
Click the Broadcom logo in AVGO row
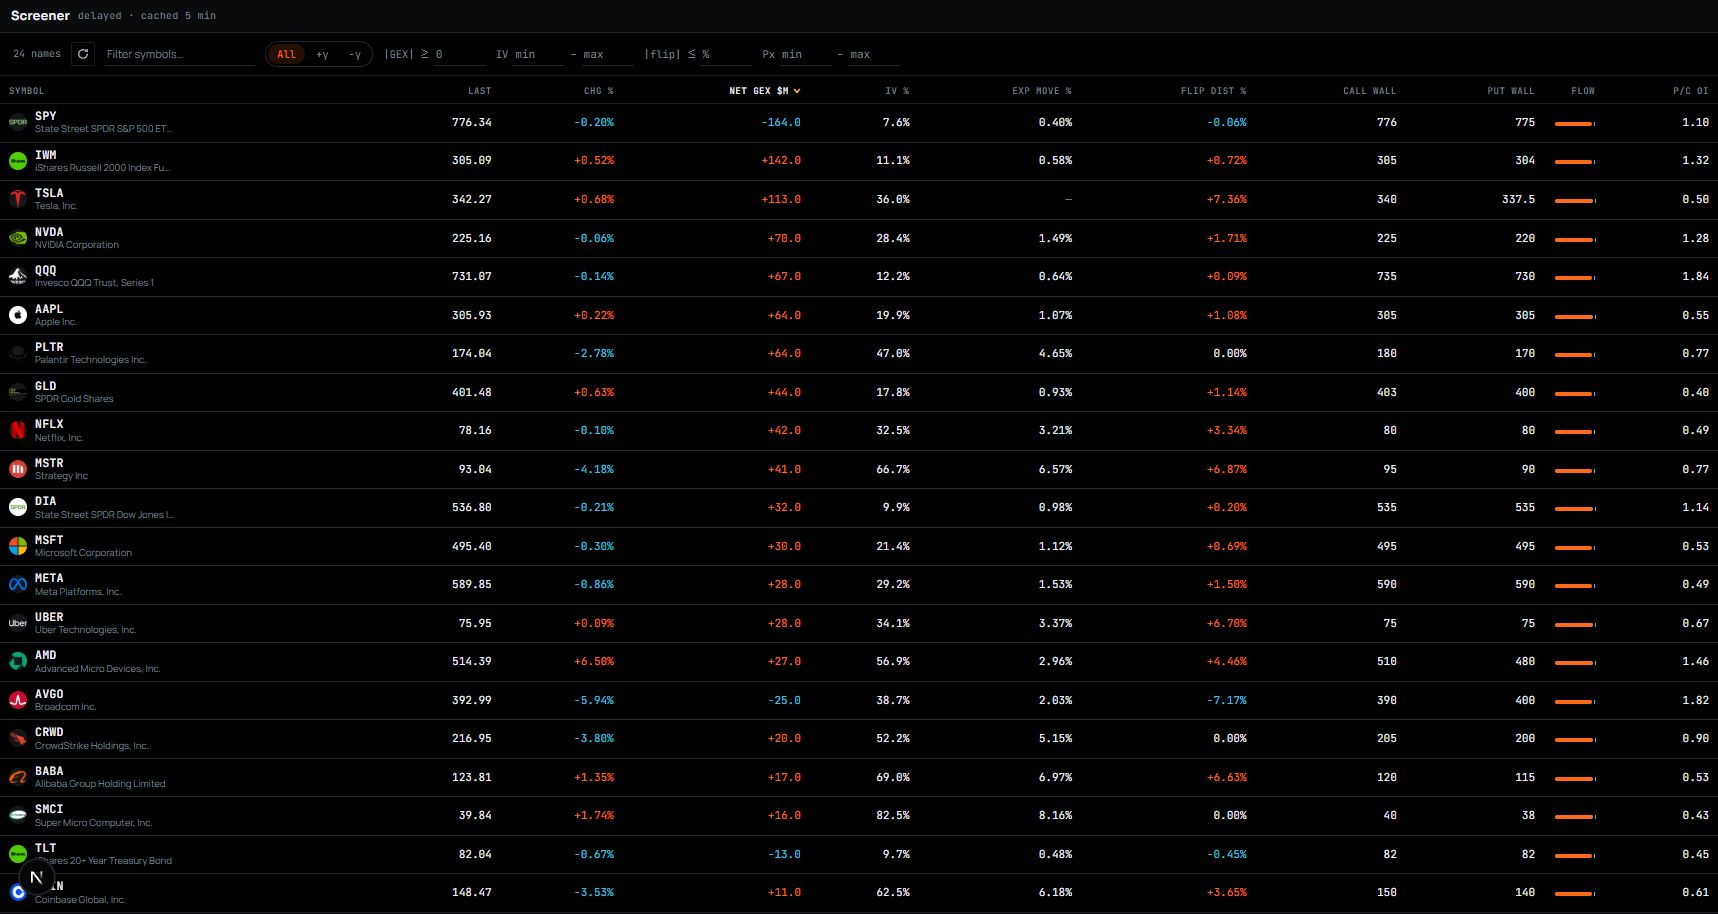tap(18, 700)
